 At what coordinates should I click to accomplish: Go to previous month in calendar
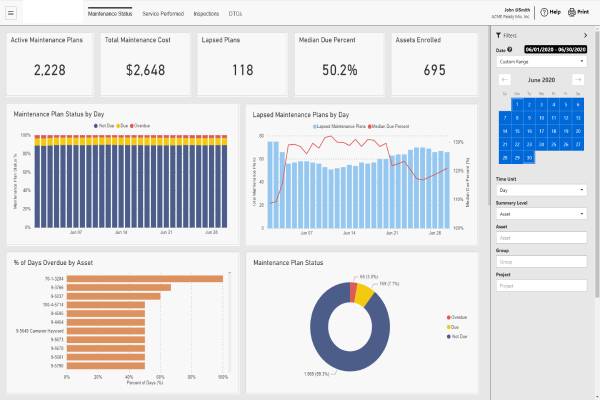click(504, 78)
